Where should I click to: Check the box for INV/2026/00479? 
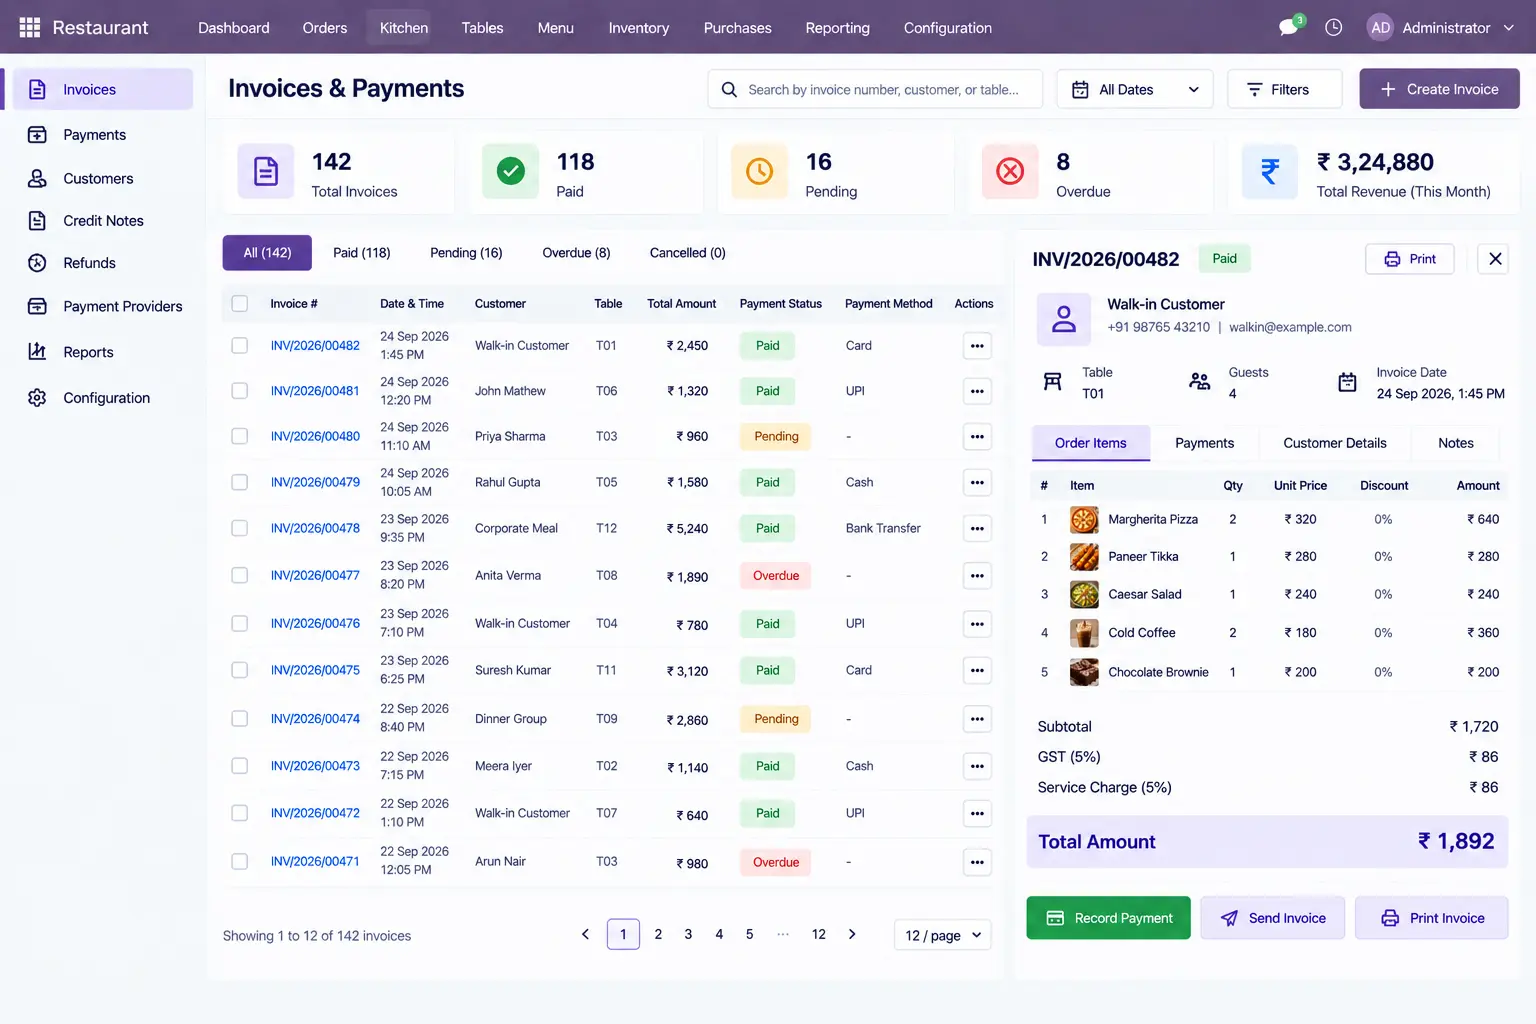tap(240, 482)
